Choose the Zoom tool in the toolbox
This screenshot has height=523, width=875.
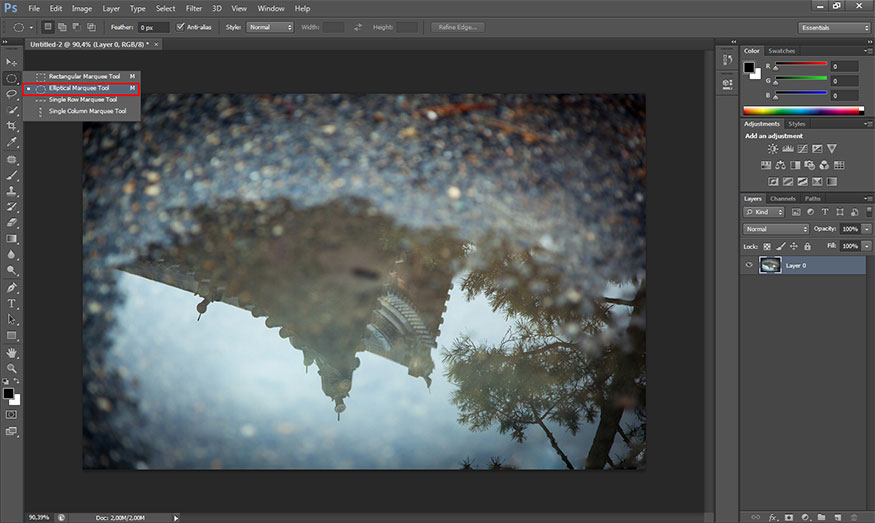(x=12, y=368)
